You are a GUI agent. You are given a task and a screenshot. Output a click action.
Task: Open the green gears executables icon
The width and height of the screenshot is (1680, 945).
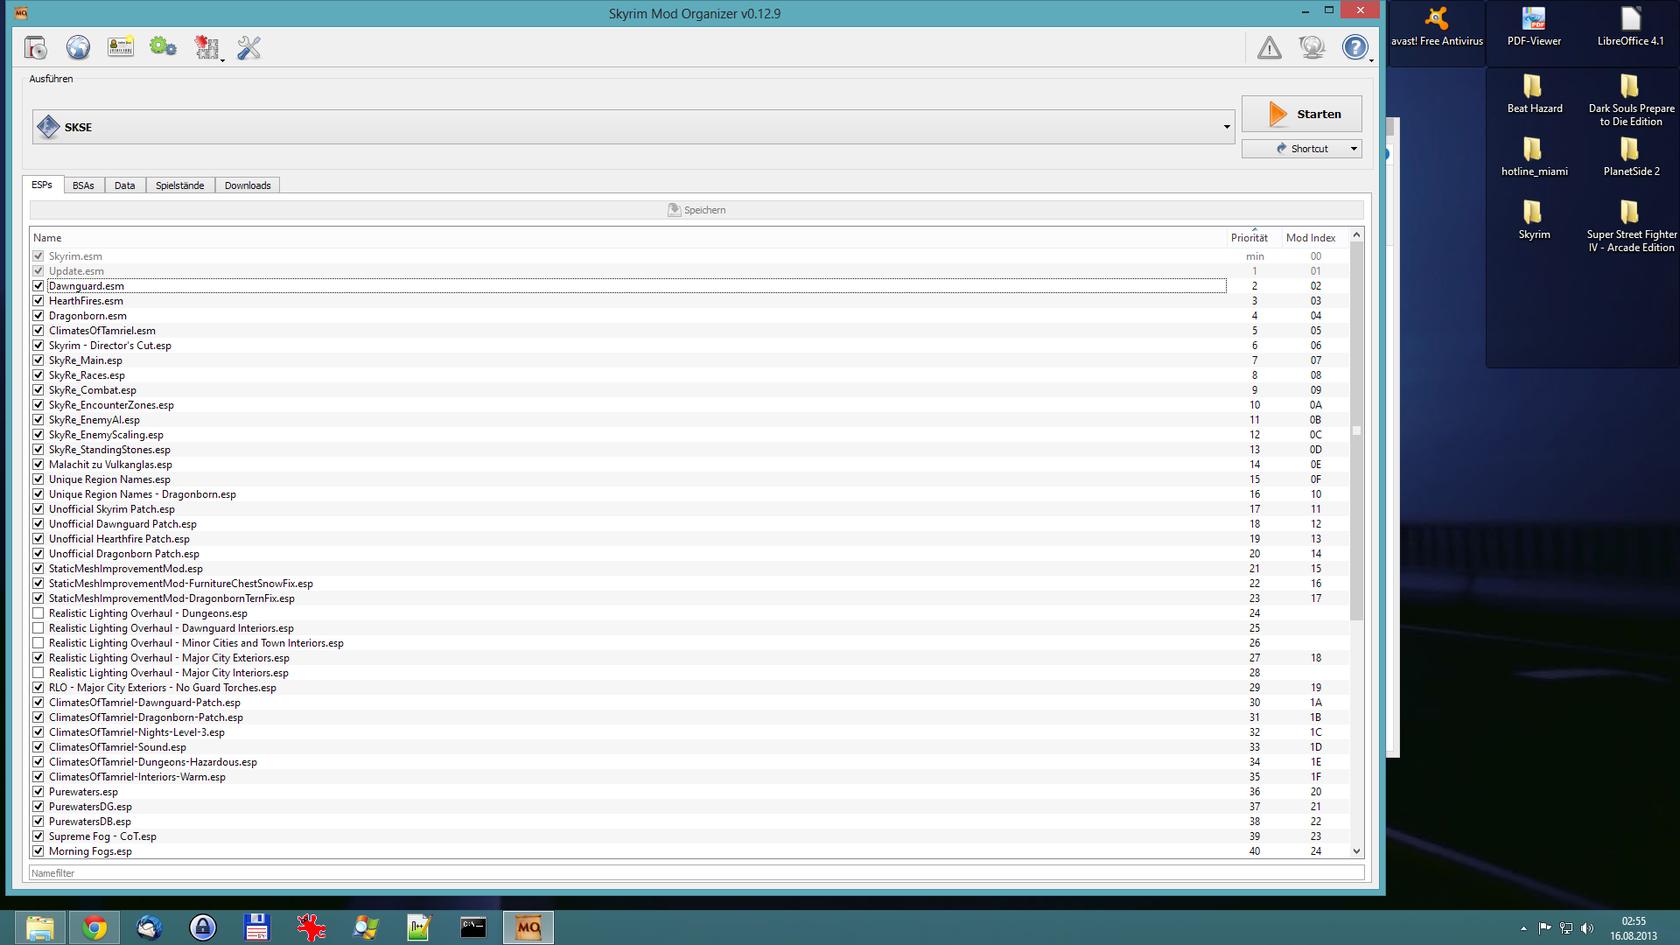coord(163,47)
